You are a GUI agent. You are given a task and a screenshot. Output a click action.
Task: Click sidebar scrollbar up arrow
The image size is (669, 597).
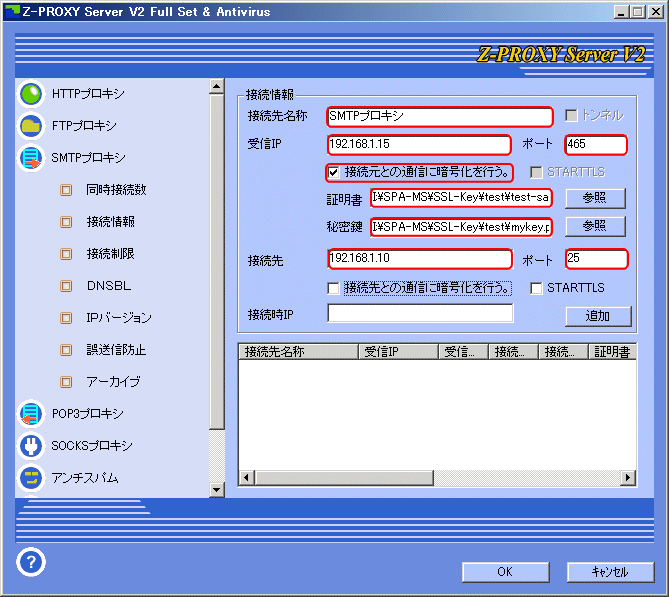click(217, 86)
